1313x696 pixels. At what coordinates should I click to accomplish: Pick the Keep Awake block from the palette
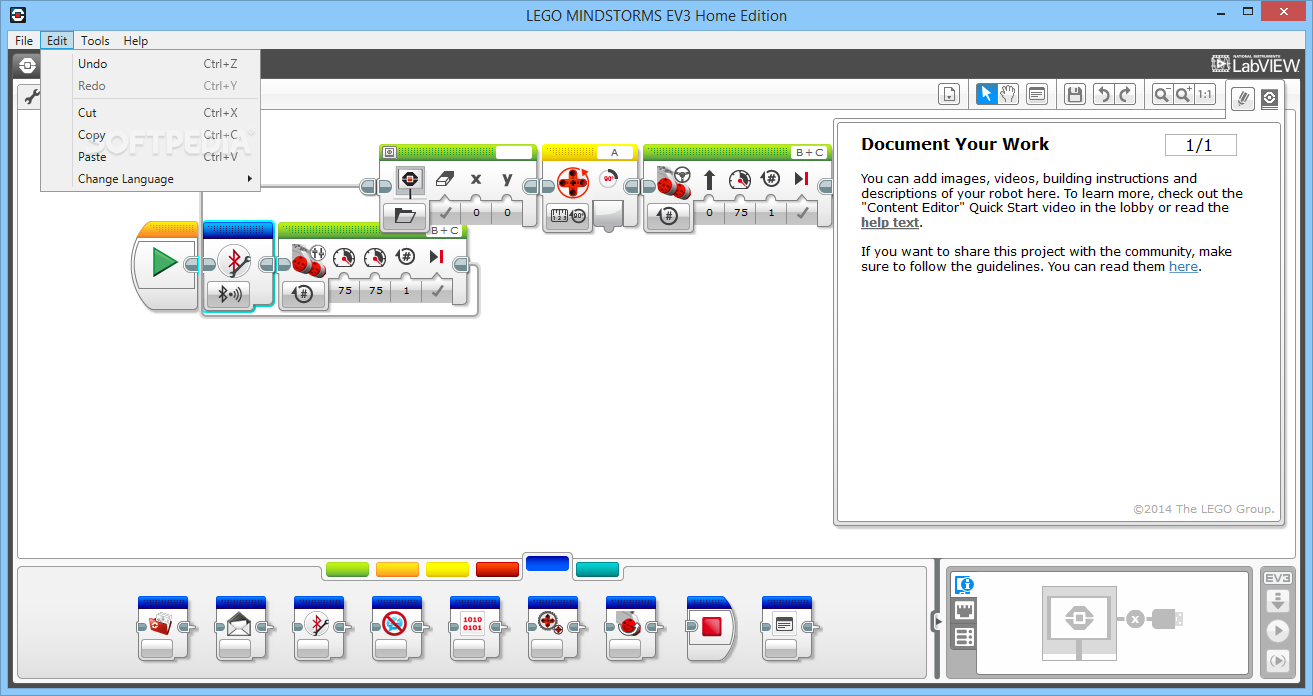[396, 628]
